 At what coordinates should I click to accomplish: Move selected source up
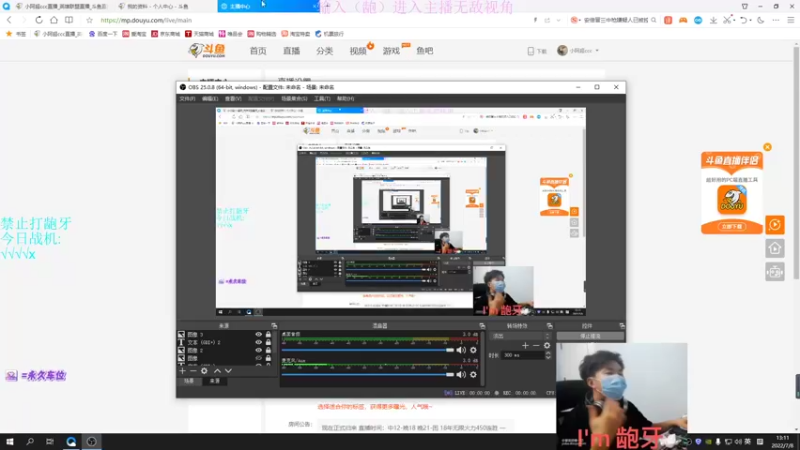click(217, 371)
